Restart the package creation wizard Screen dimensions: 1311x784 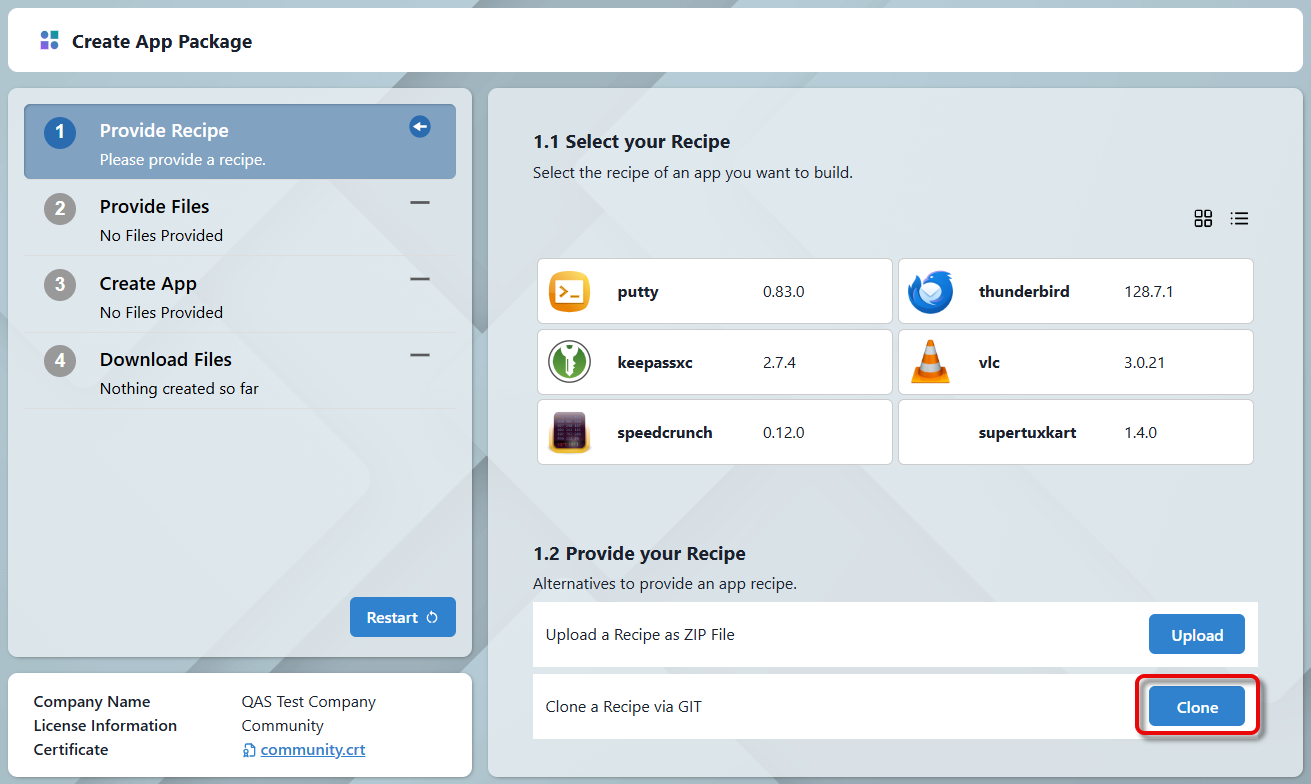pos(403,617)
